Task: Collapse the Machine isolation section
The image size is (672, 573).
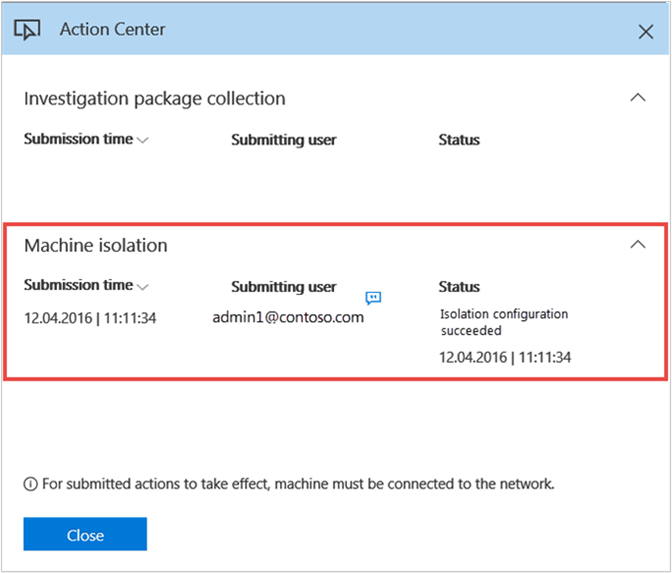Action: [637, 244]
